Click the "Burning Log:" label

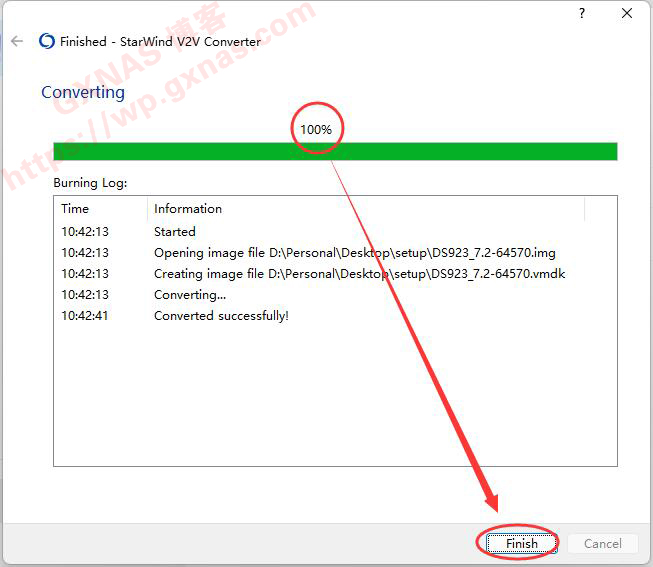pyautogui.click(x=90, y=184)
